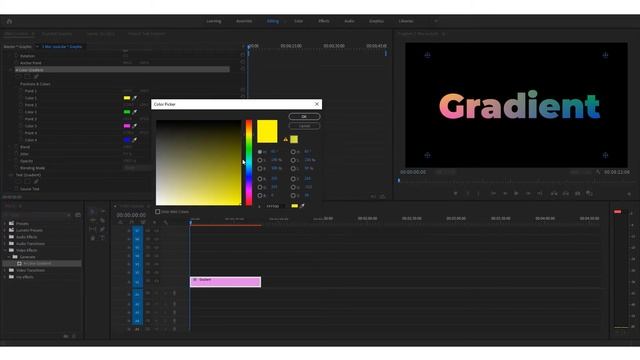Switch to the Graphics workspace
The width and height of the screenshot is (640, 360).
click(376, 21)
